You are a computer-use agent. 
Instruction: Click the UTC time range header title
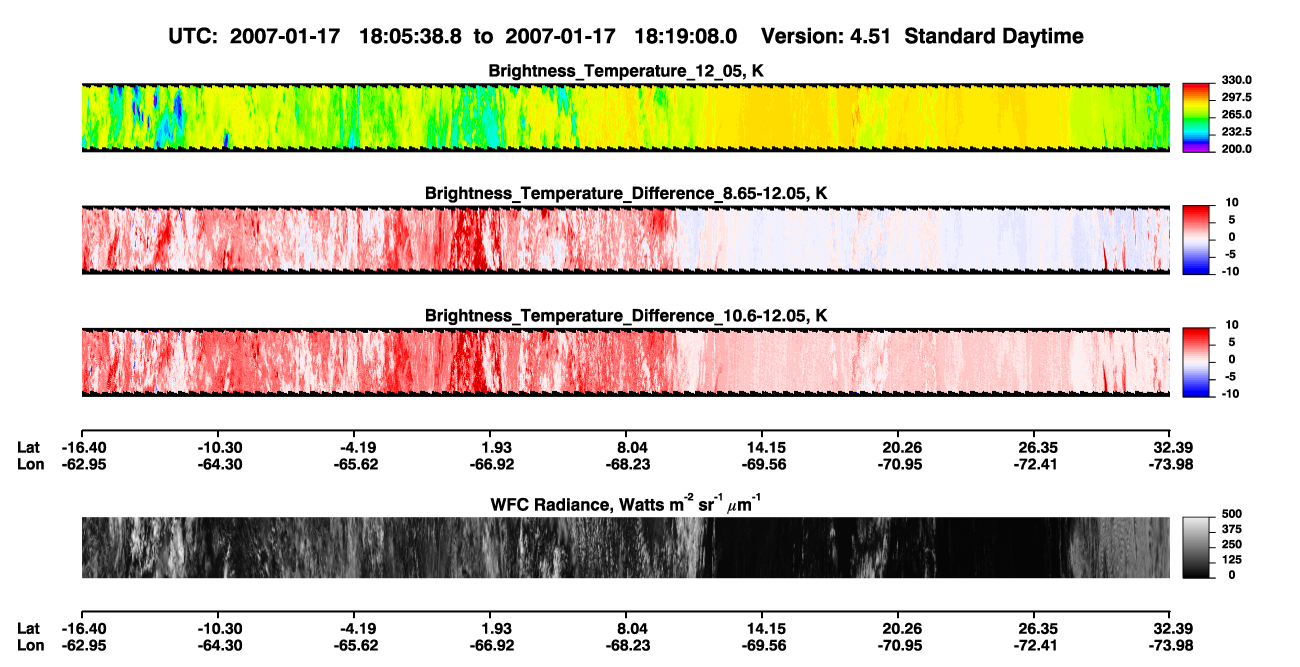[x=626, y=36]
